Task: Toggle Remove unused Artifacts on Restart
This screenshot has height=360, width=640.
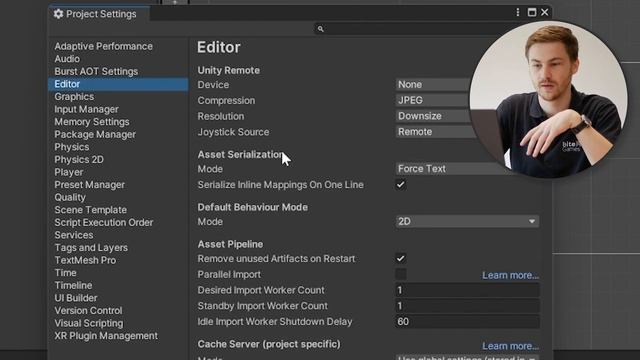Action: click(x=400, y=258)
